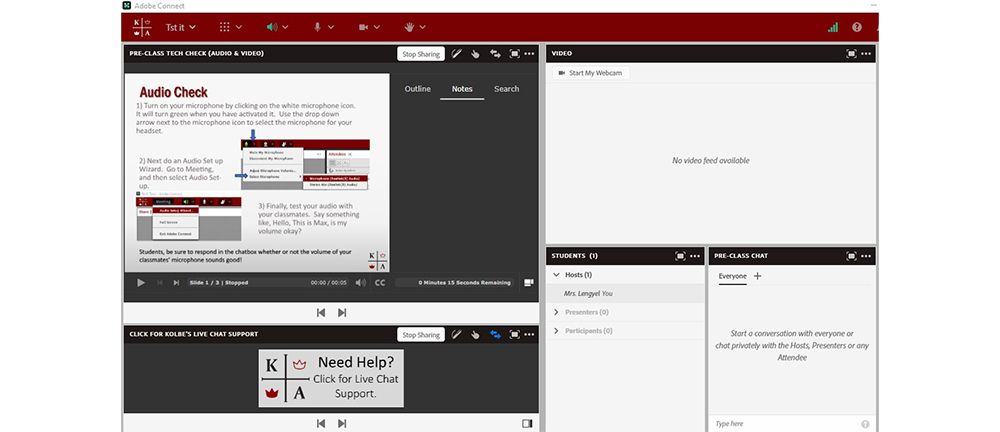Play the slide presentation

click(x=141, y=283)
